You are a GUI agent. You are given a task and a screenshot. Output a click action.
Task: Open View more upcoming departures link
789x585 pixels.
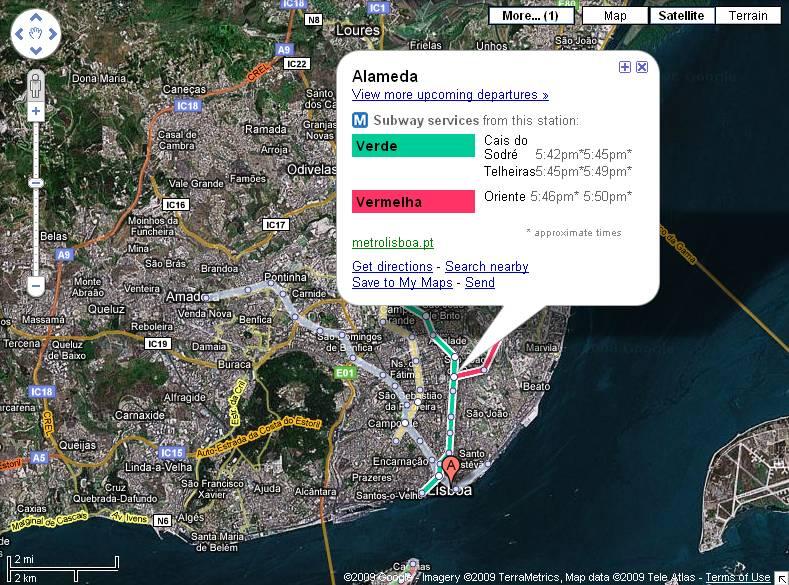[450, 95]
